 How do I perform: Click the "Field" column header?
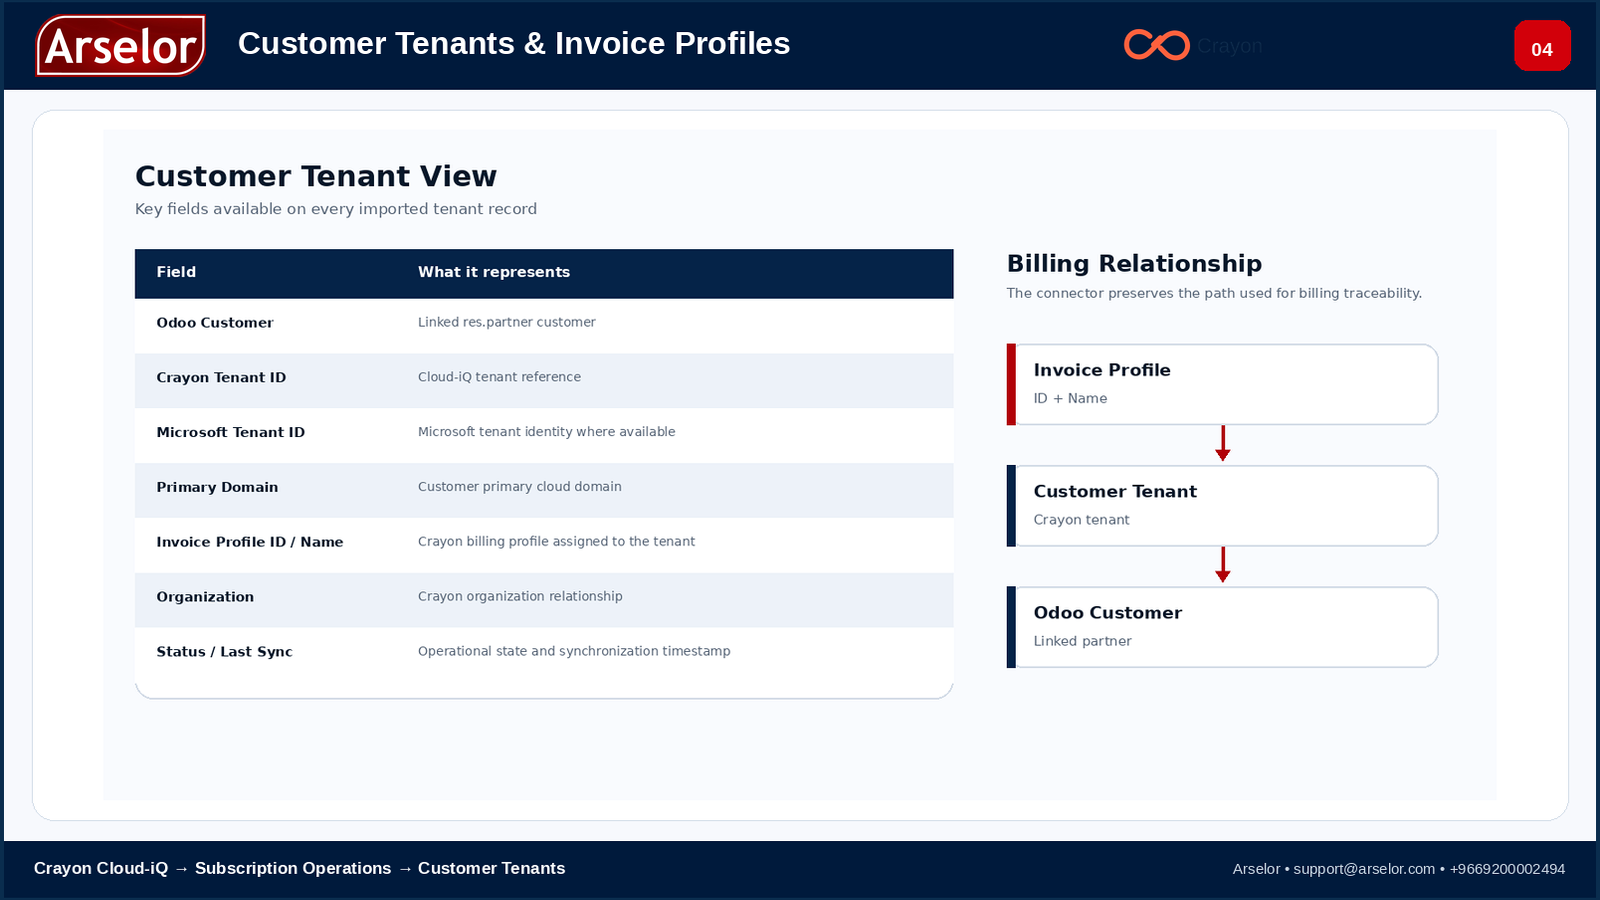(176, 272)
